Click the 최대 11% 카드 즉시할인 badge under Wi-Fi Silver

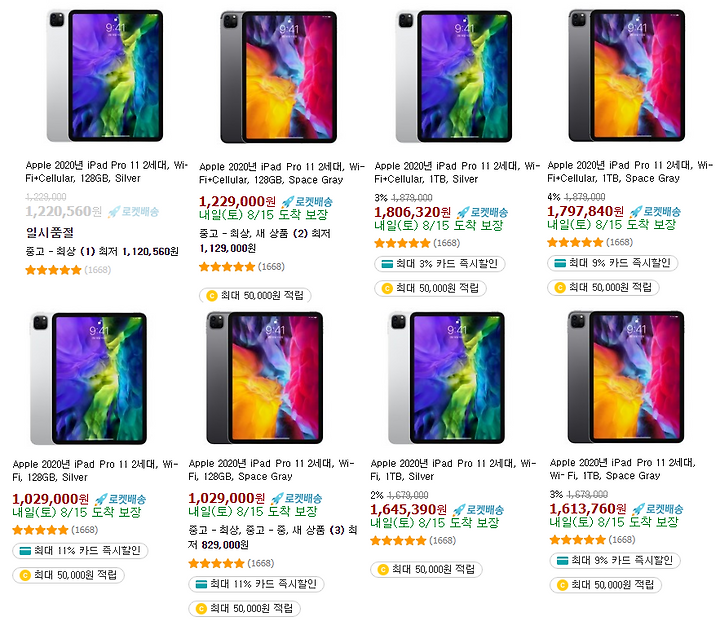tap(80, 550)
